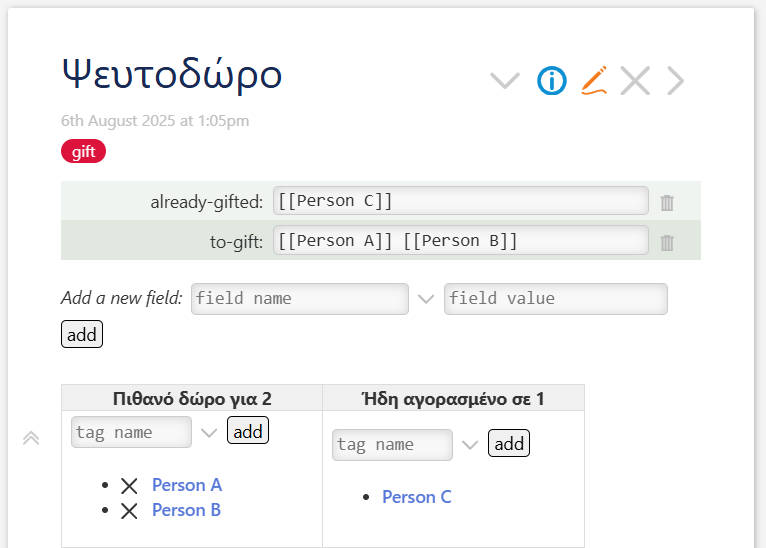Close the Ψευτοδώρο tiddler
766x548 pixels.
tap(635, 81)
